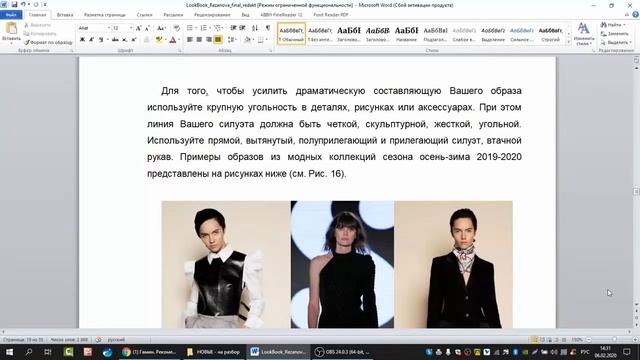Toggle Show paragraph marks (¶)
Viewport: 640px width, 360px height.
pos(268,28)
